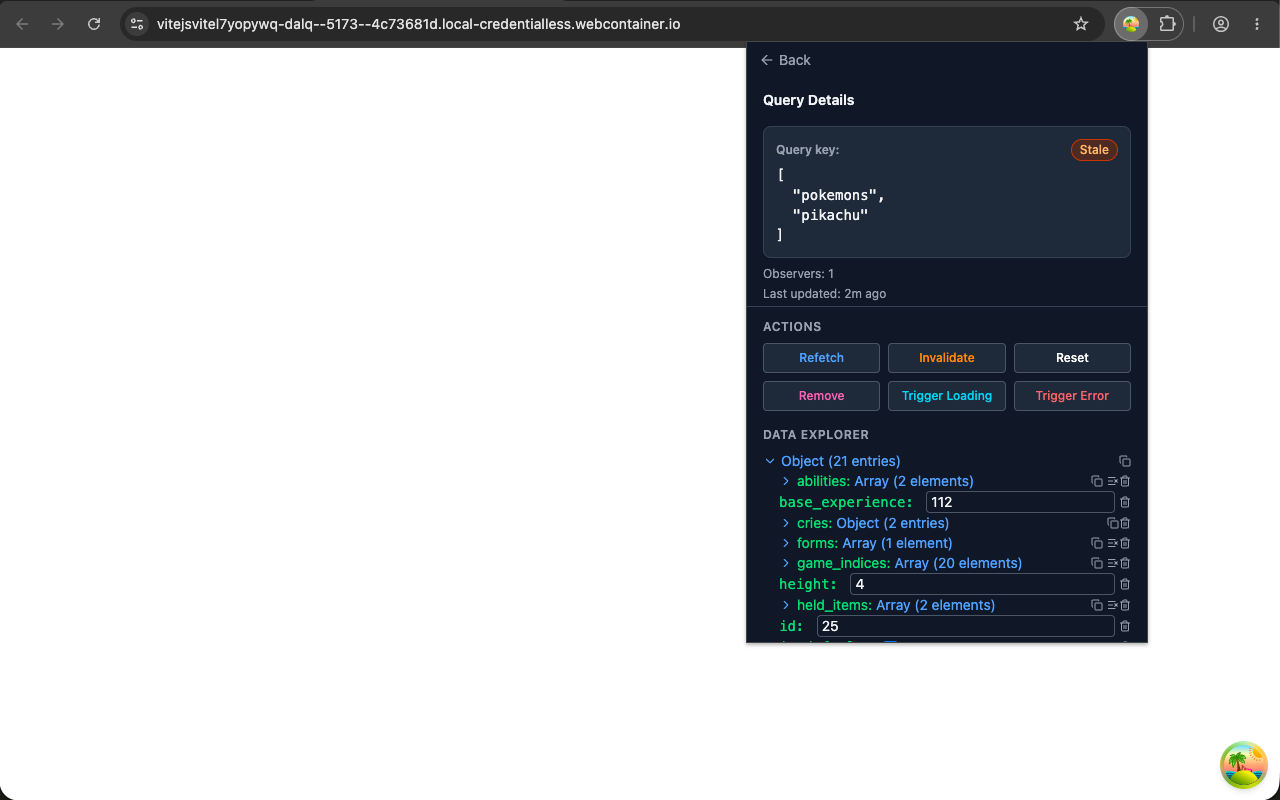Copy the game_indices array

coord(1097,563)
